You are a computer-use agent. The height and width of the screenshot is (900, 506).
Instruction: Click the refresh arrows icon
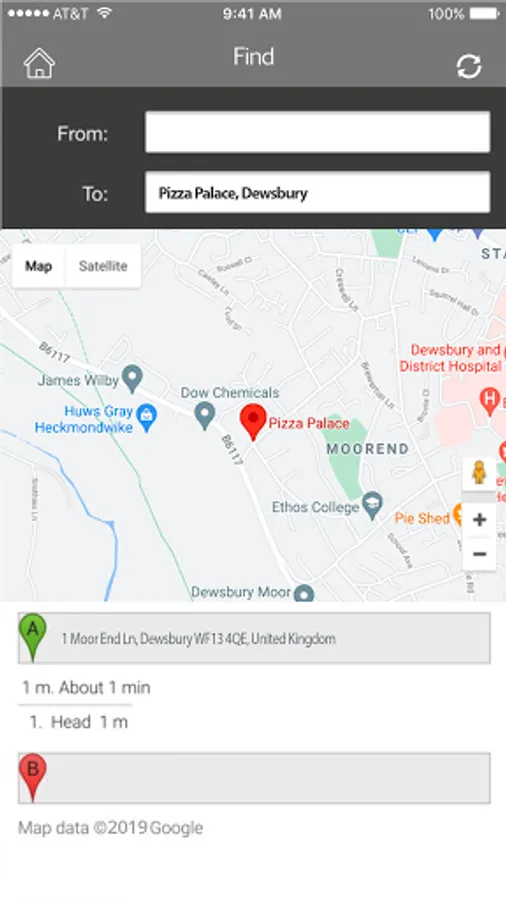point(469,67)
